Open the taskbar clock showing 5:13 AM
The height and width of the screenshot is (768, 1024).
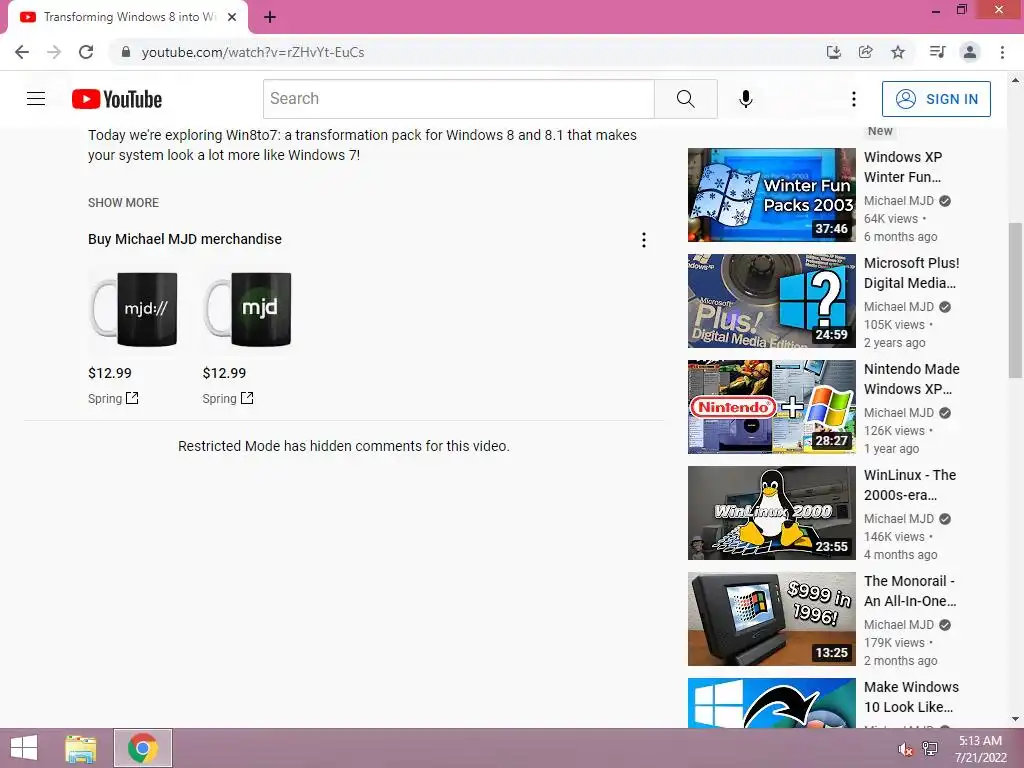tap(980, 749)
